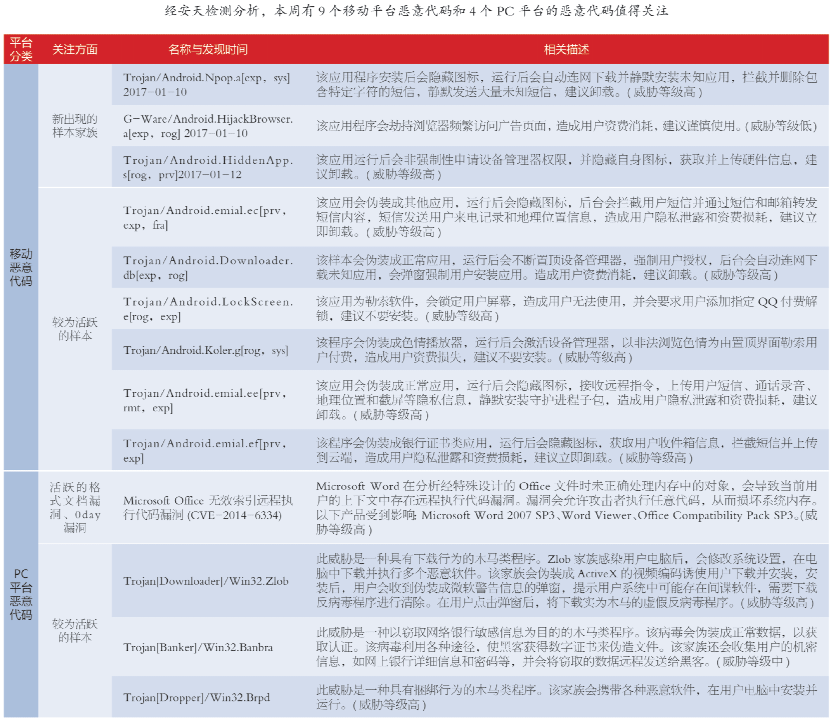Click the emial.ec description about 邮箱转发短信内容
This screenshot has width=835, height=724.
(x=567, y=217)
